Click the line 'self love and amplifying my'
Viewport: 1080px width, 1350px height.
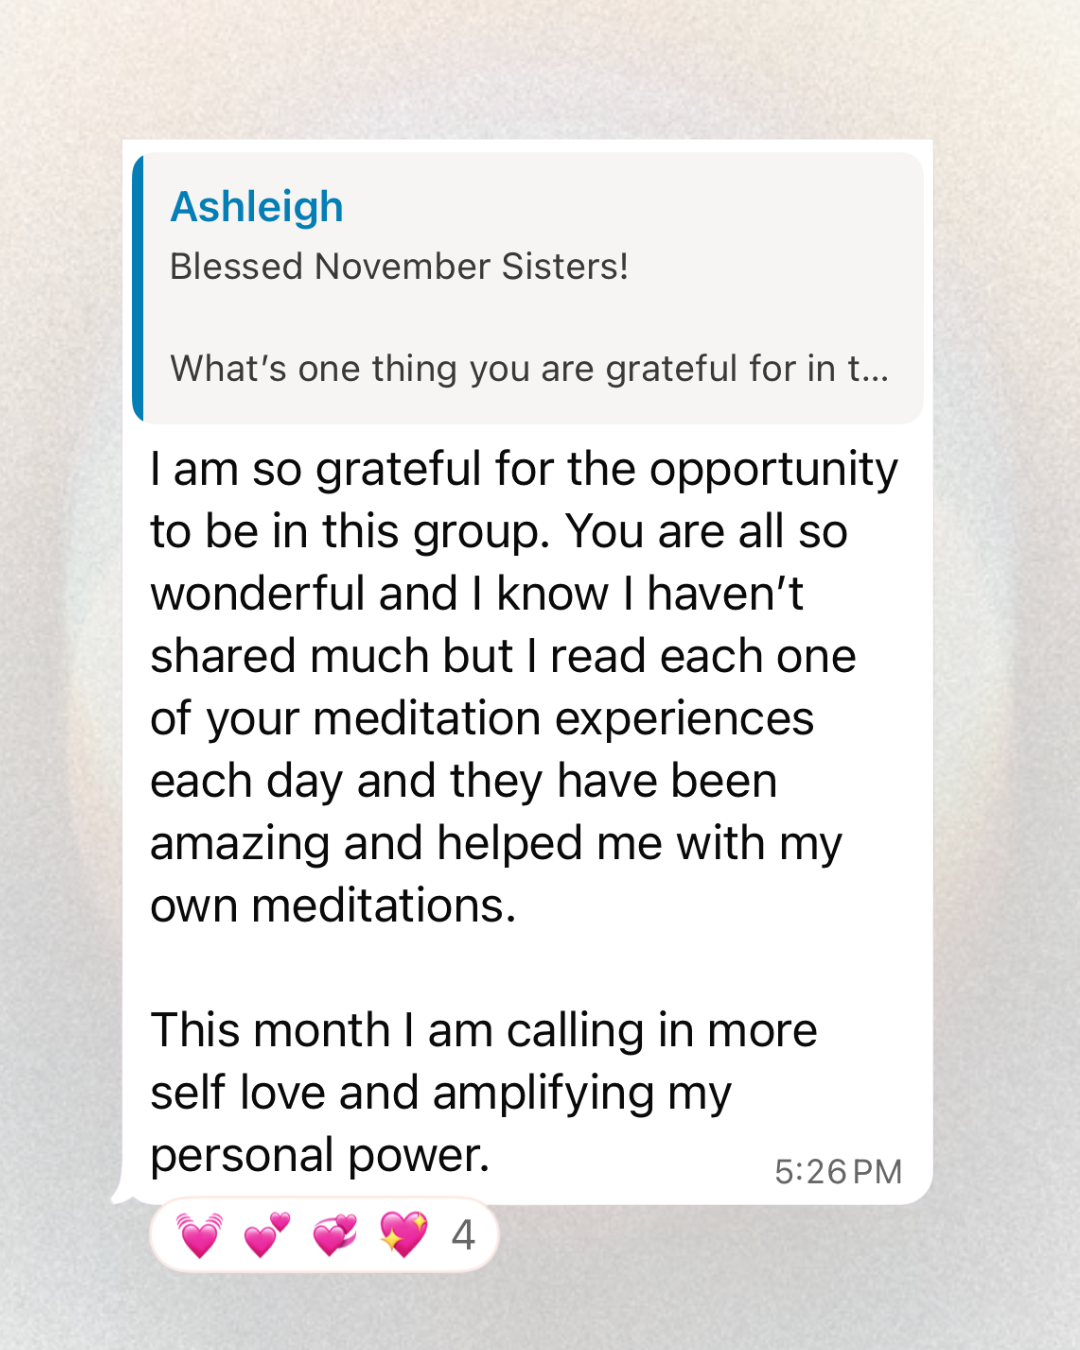click(441, 1093)
